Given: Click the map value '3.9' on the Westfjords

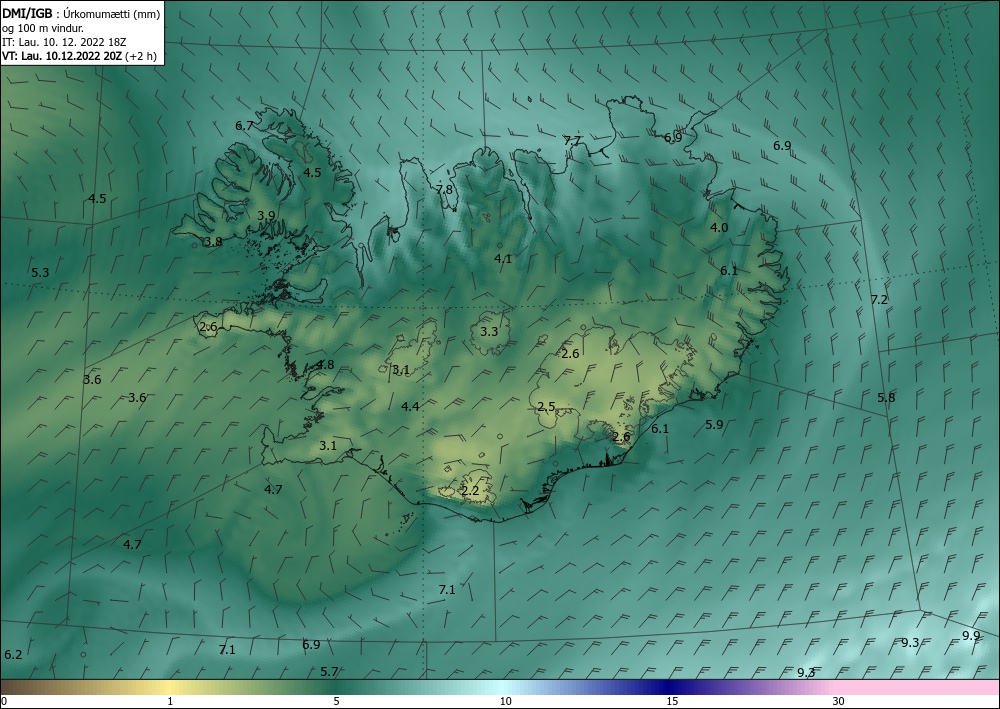Looking at the screenshot, I should [266, 216].
